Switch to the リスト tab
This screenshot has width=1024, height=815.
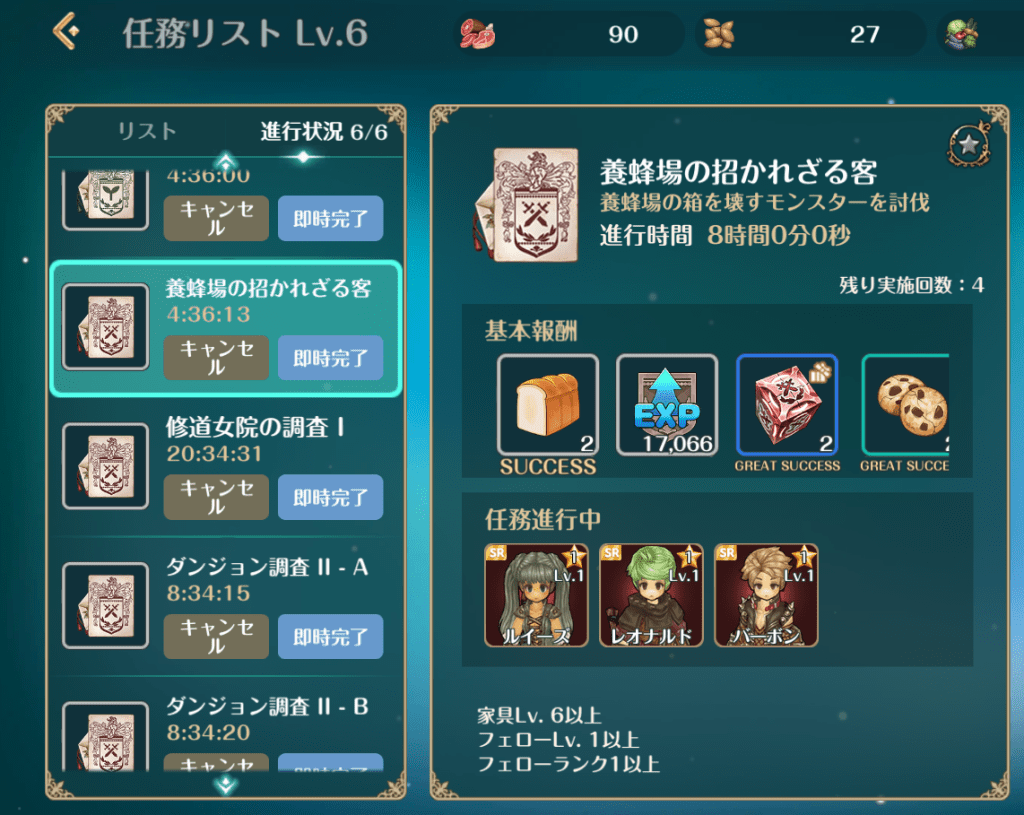coord(147,131)
